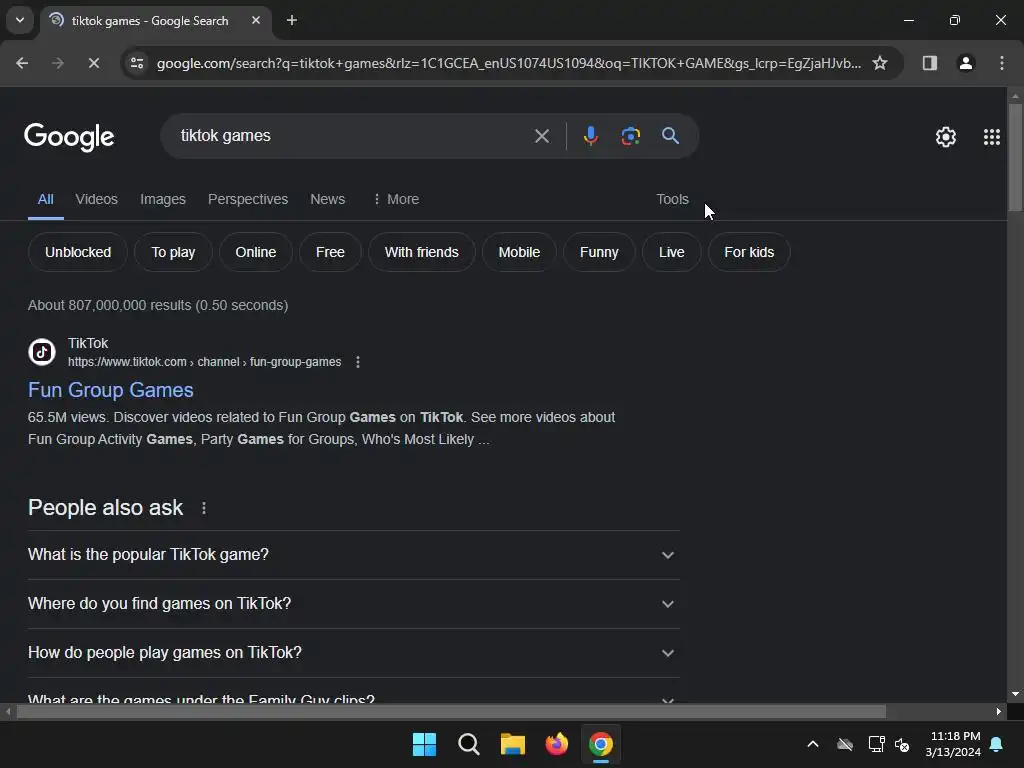Viewport: 1024px width, 768px height.
Task: Open the More search filters menu
Action: [x=396, y=199]
